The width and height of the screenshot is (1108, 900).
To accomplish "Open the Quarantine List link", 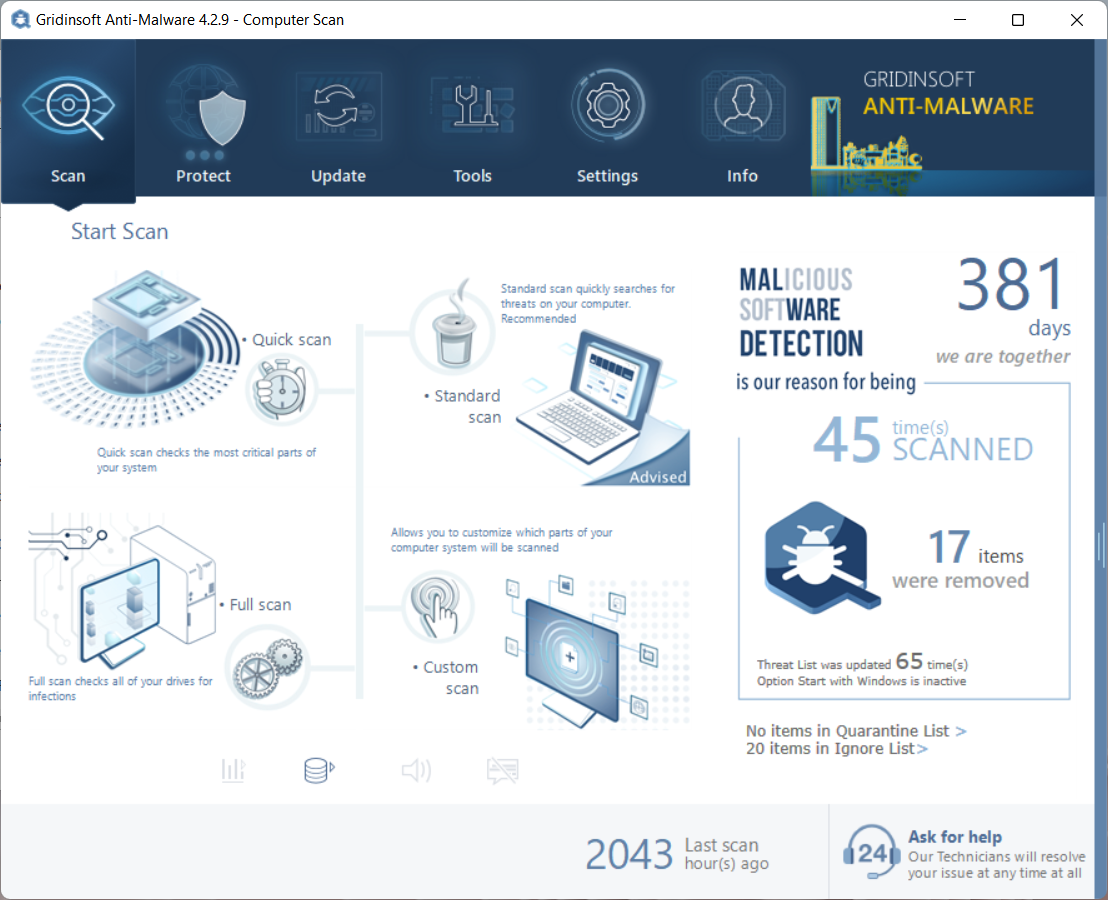I will (856, 730).
